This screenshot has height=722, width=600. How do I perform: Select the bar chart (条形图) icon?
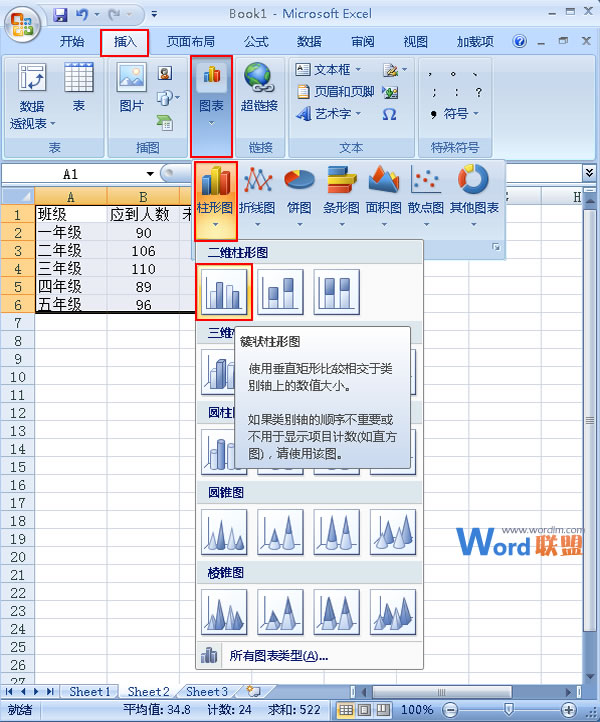[x=341, y=191]
